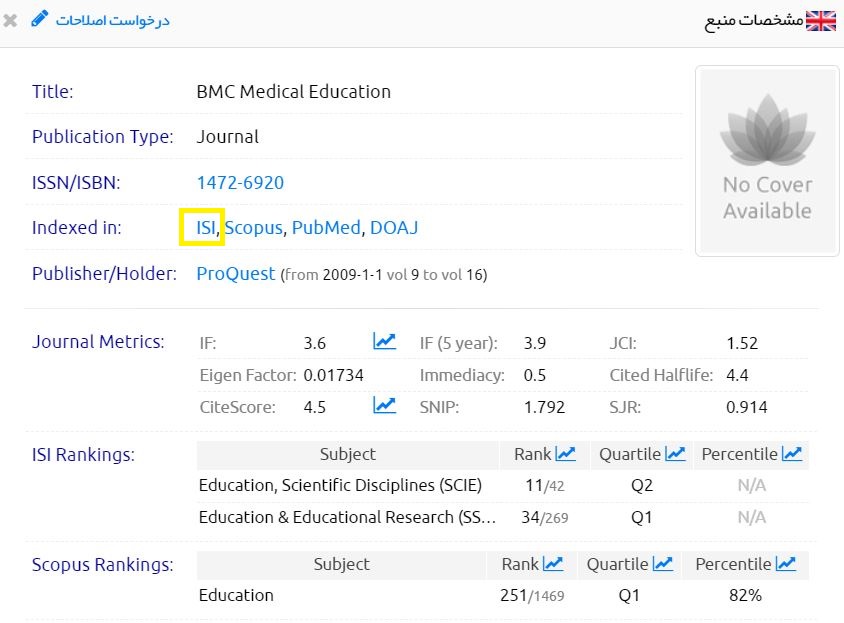Click Scopus Rankings Percentile chart icon

(x=786, y=564)
